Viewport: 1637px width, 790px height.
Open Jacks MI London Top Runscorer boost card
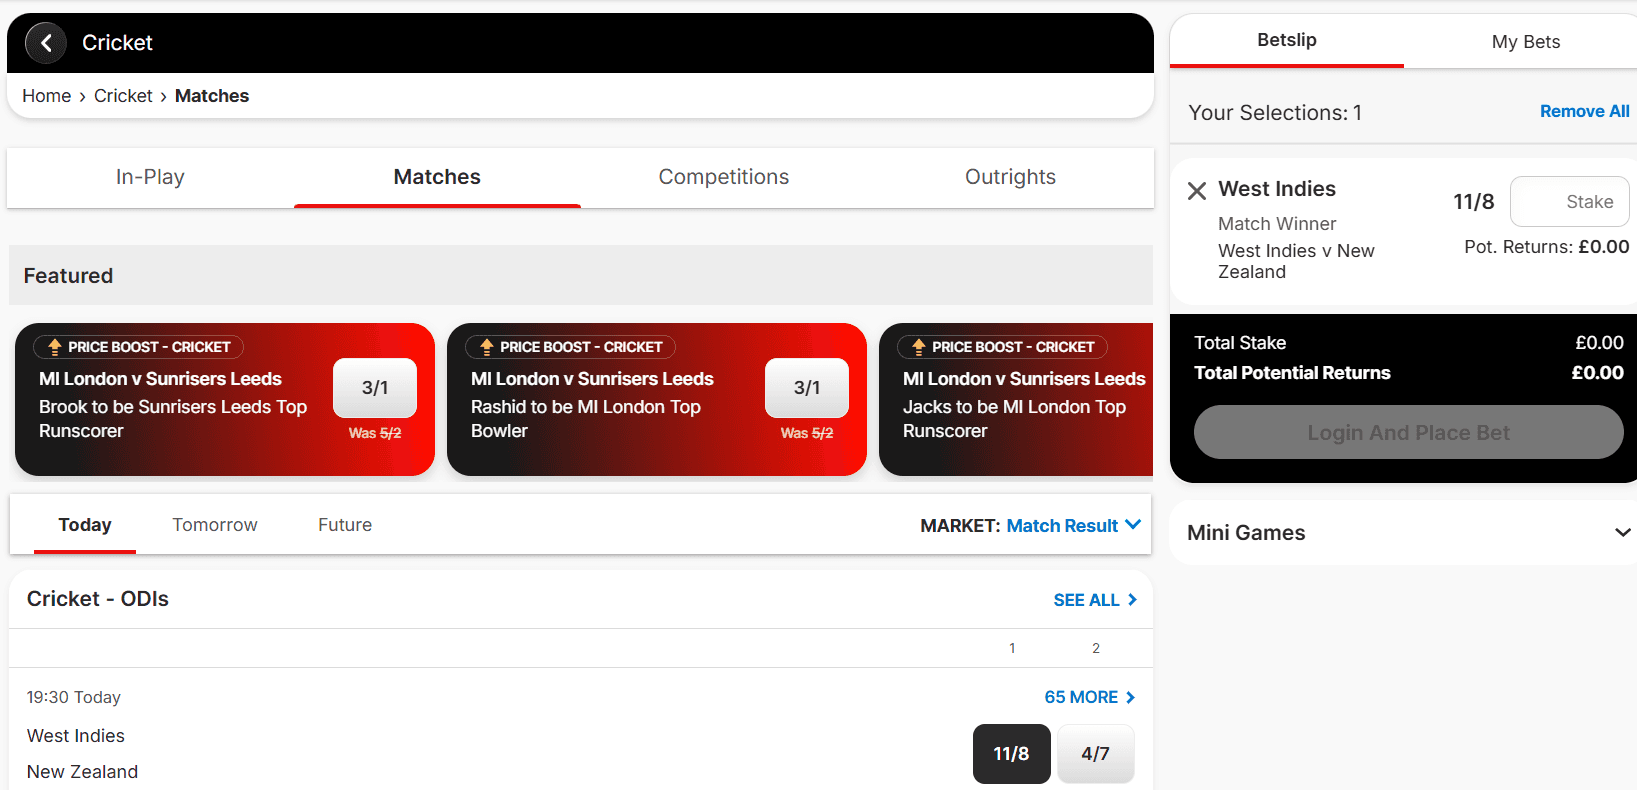pos(1016,399)
